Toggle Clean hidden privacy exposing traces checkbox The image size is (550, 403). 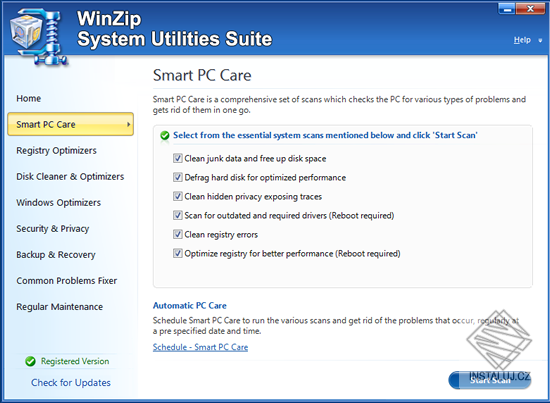[x=178, y=196]
